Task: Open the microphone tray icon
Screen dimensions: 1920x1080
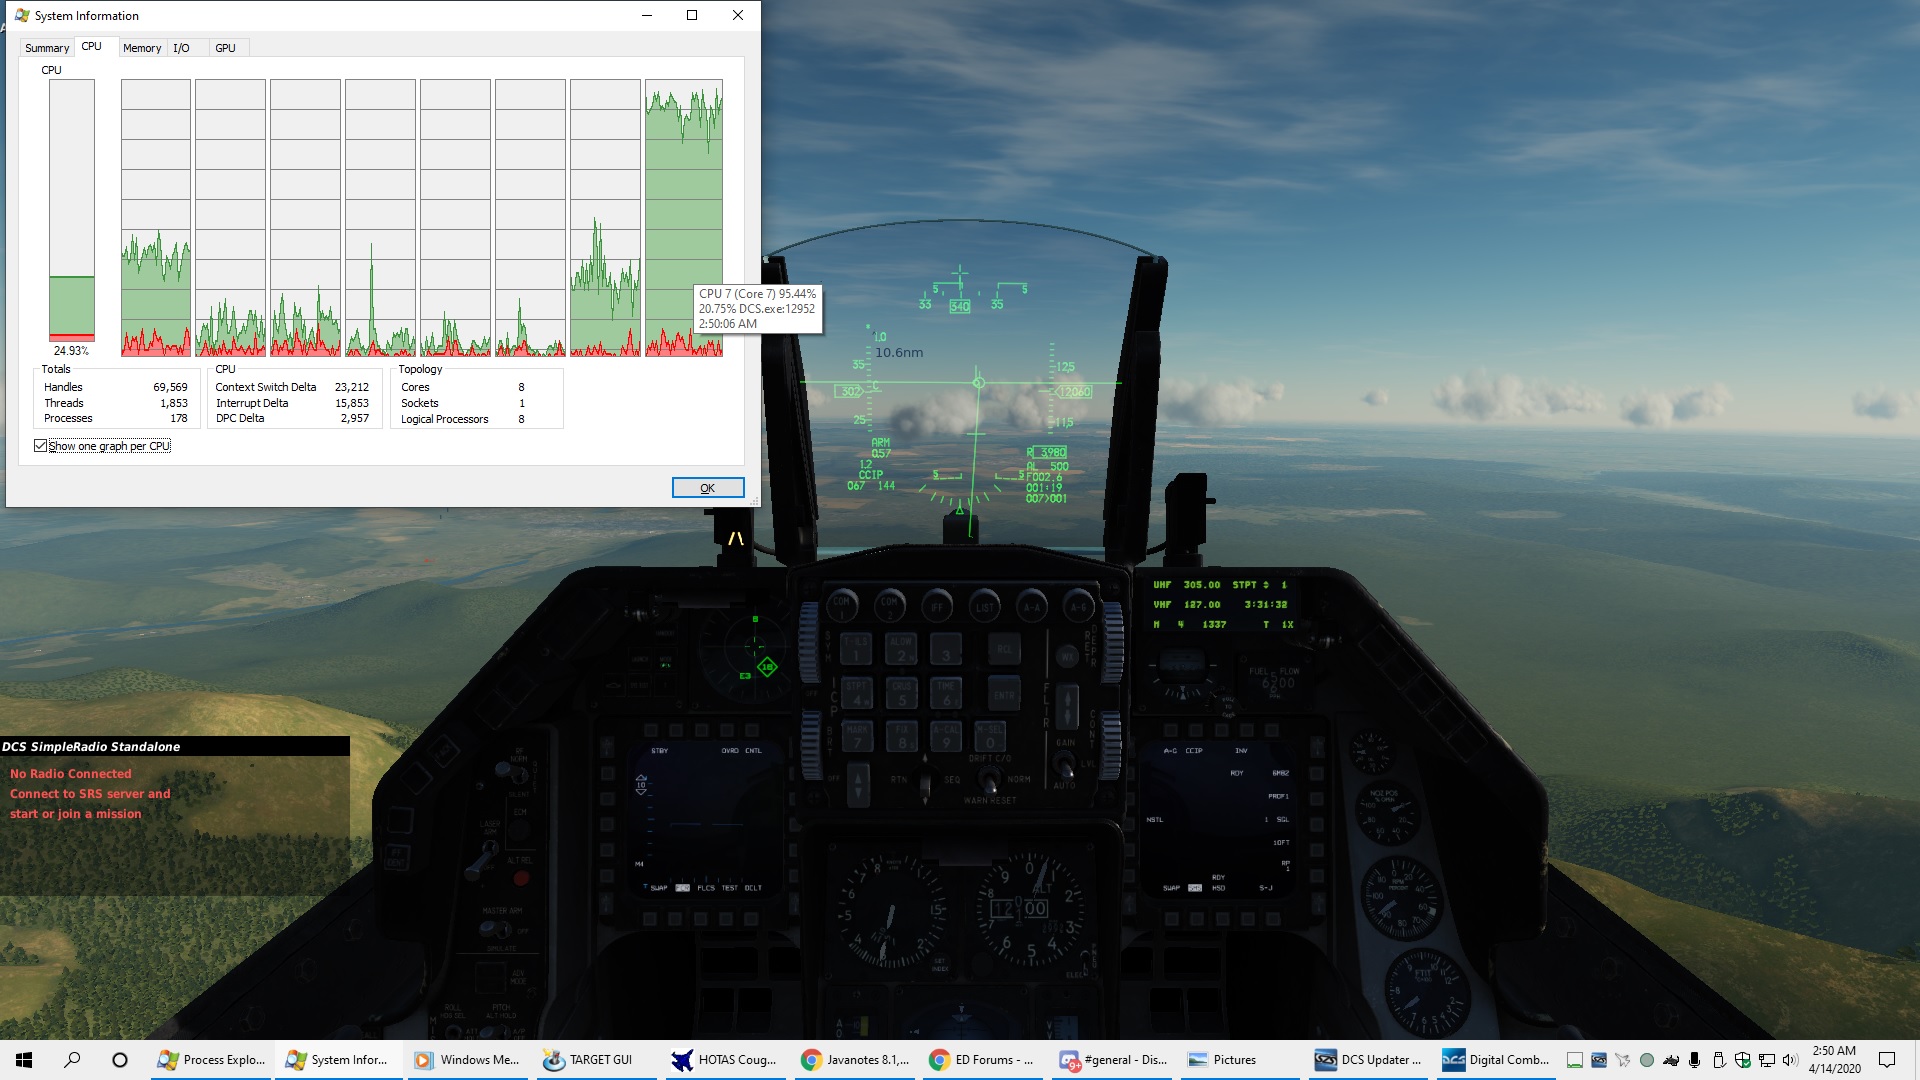Action: 1695,1060
